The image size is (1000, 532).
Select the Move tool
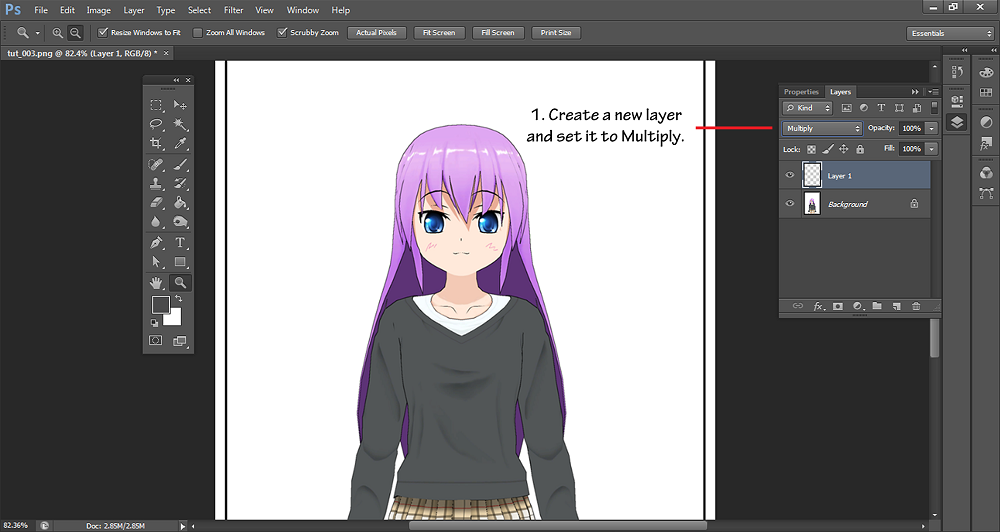180,105
